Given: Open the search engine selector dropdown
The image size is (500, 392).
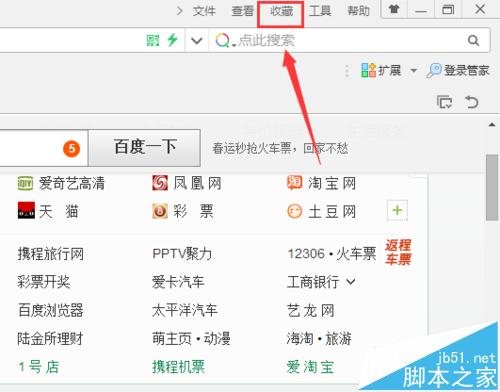Looking at the screenshot, I should (225, 41).
